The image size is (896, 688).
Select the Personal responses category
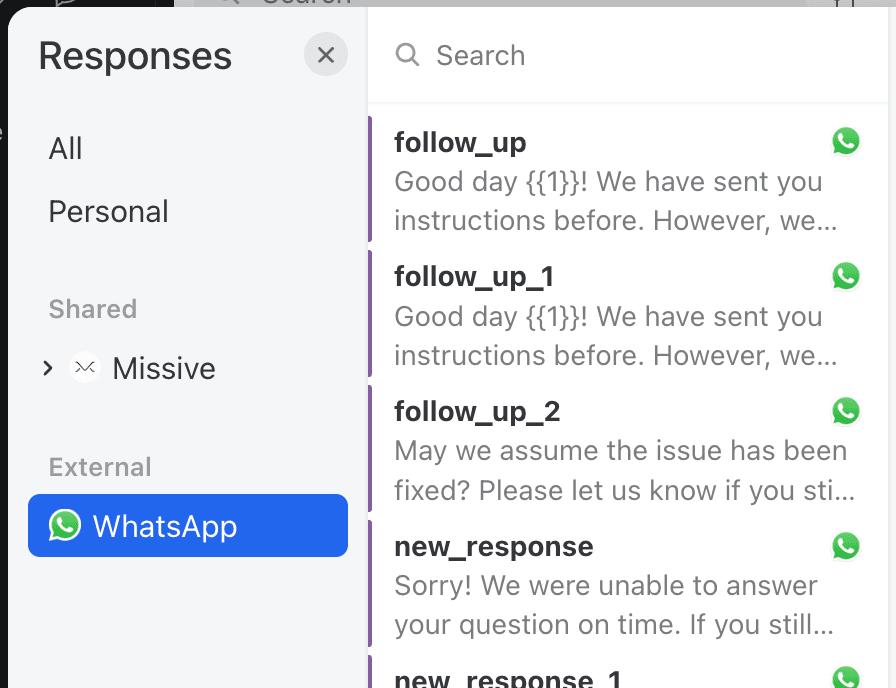pos(109,212)
